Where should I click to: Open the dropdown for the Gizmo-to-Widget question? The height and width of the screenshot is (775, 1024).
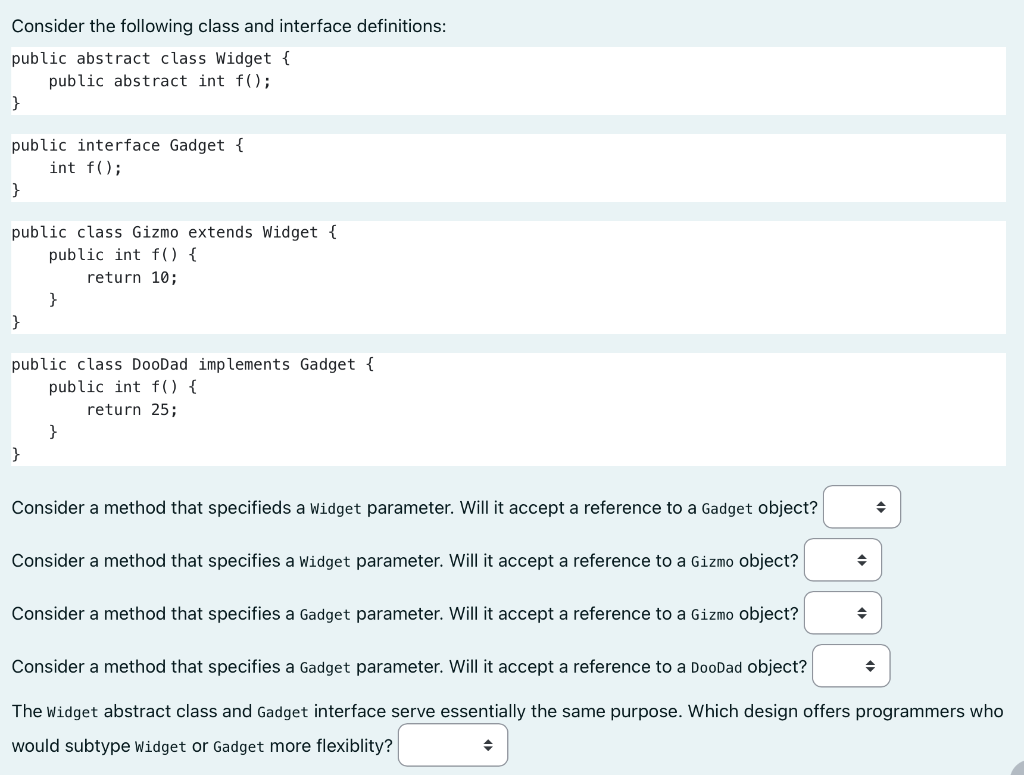coord(842,559)
